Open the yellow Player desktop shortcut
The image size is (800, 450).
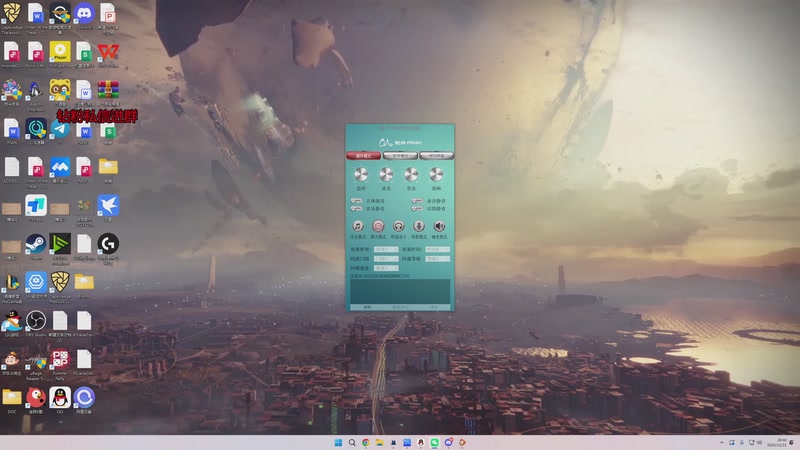click(60, 53)
